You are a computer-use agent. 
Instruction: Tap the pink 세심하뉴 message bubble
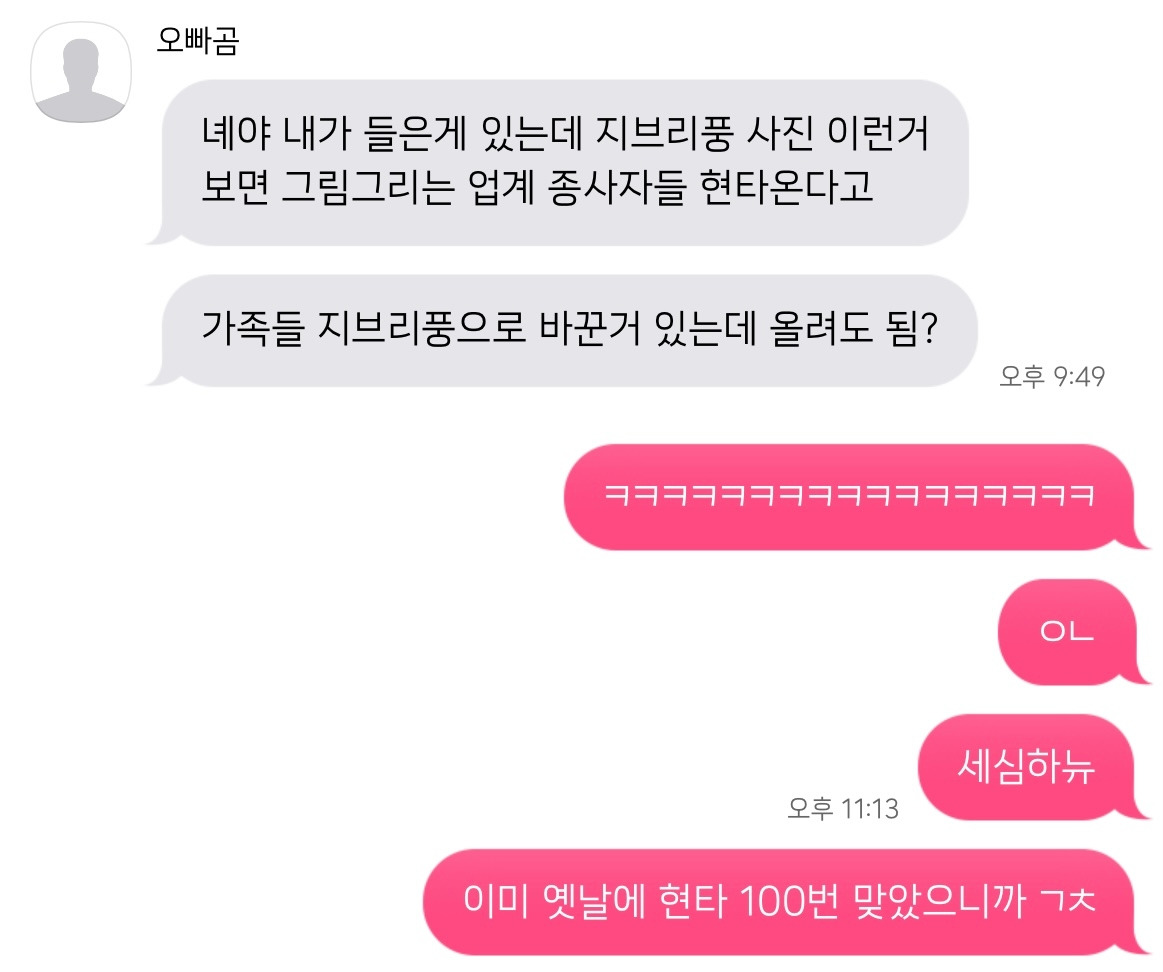[1034, 767]
